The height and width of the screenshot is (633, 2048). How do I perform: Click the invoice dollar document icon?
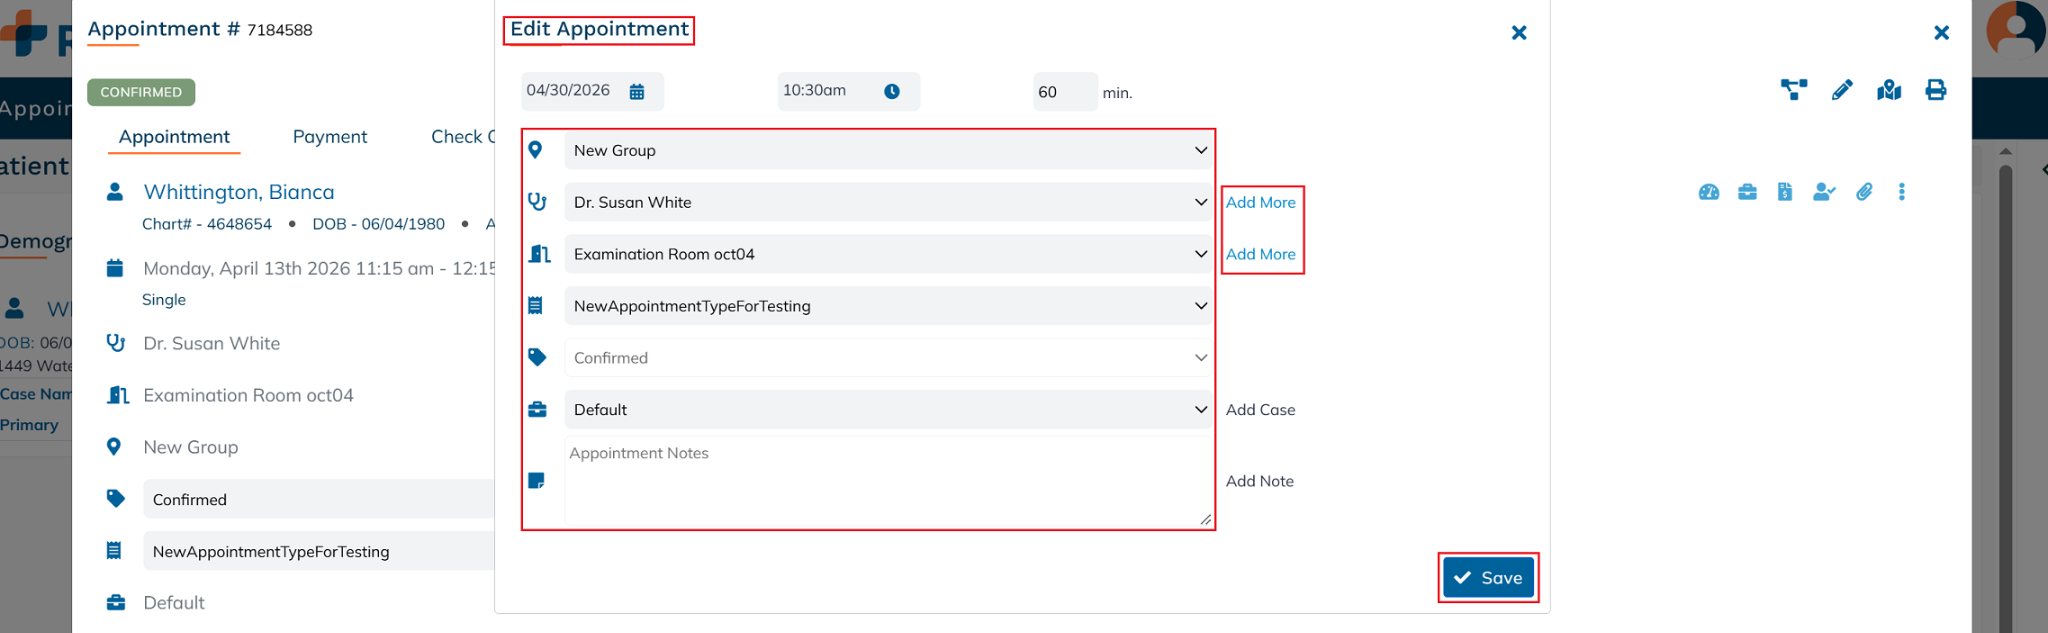coord(1785,192)
